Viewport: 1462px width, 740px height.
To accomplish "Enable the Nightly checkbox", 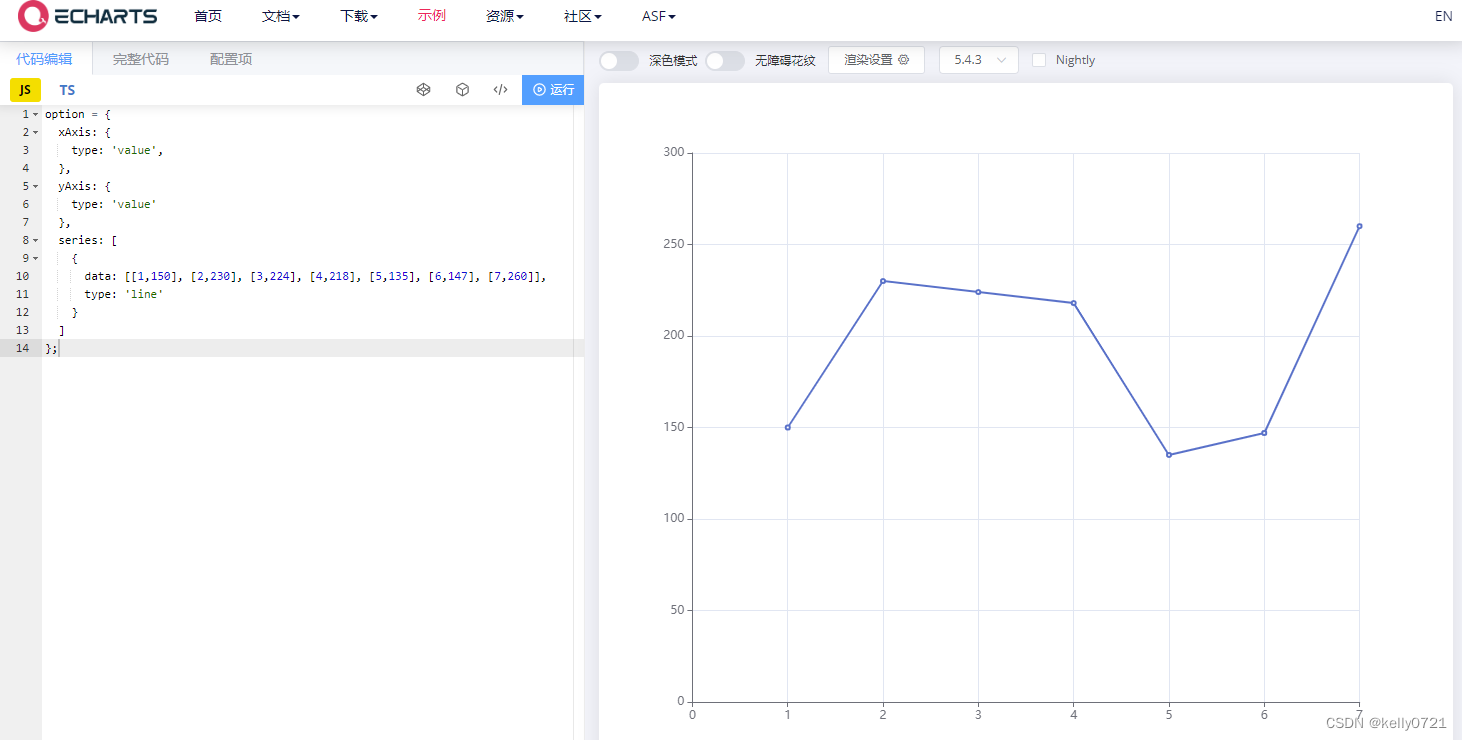I will (1039, 60).
